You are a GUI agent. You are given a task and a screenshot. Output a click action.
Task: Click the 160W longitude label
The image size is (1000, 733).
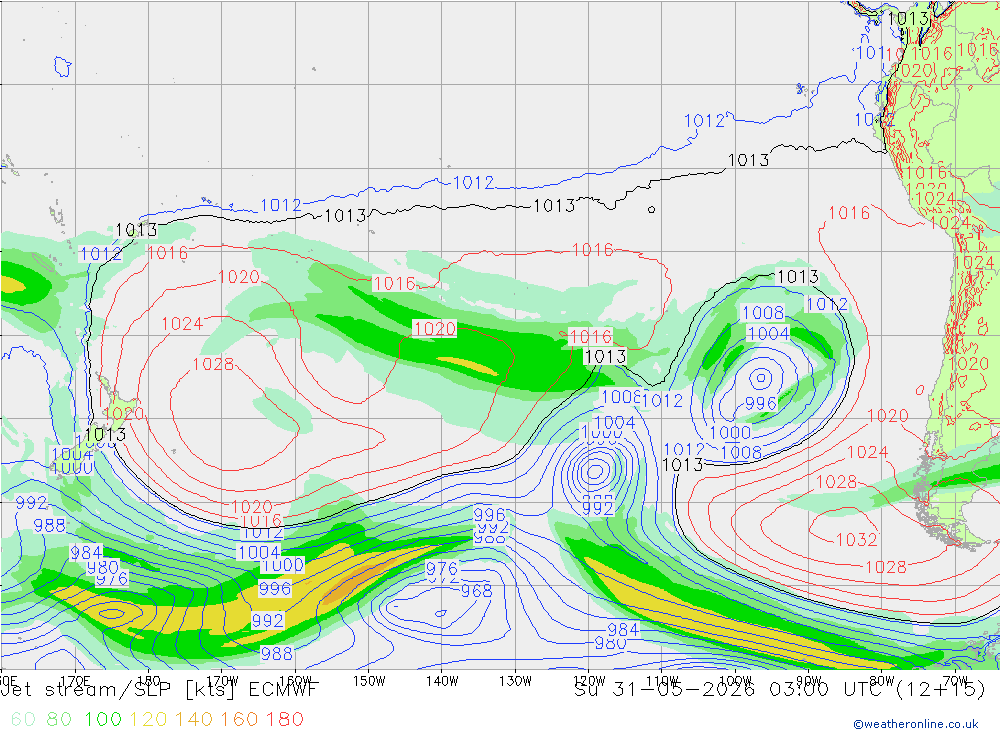295,680
